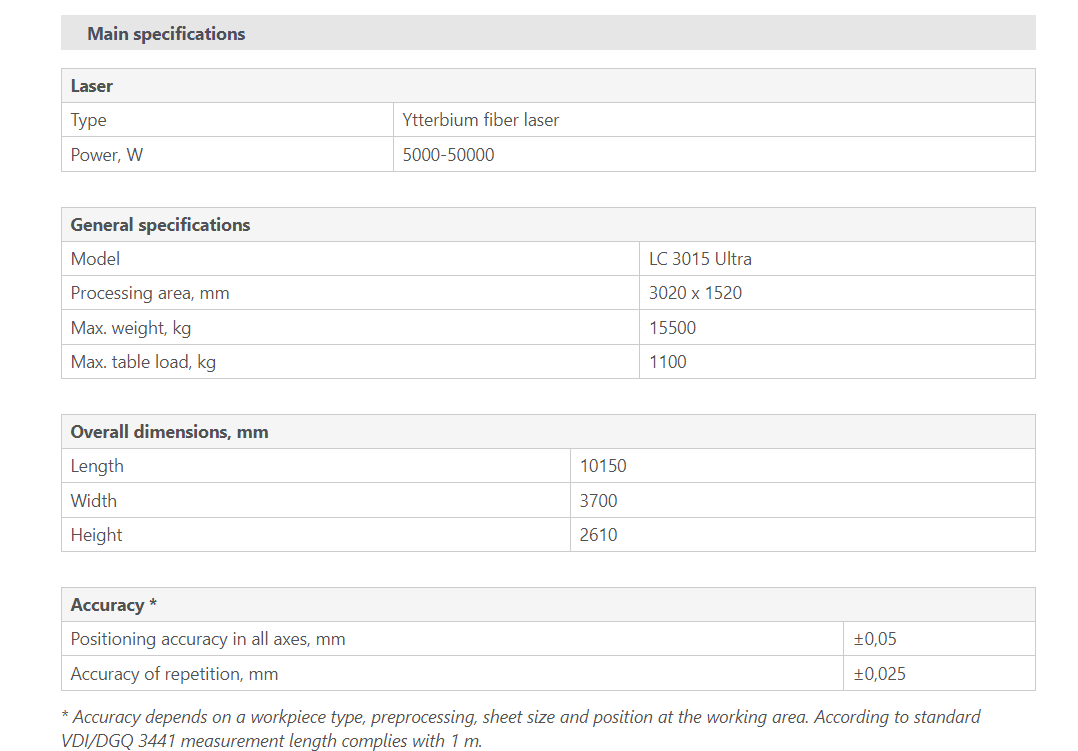
Task: Click the Main specifications heading
Action: point(166,34)
